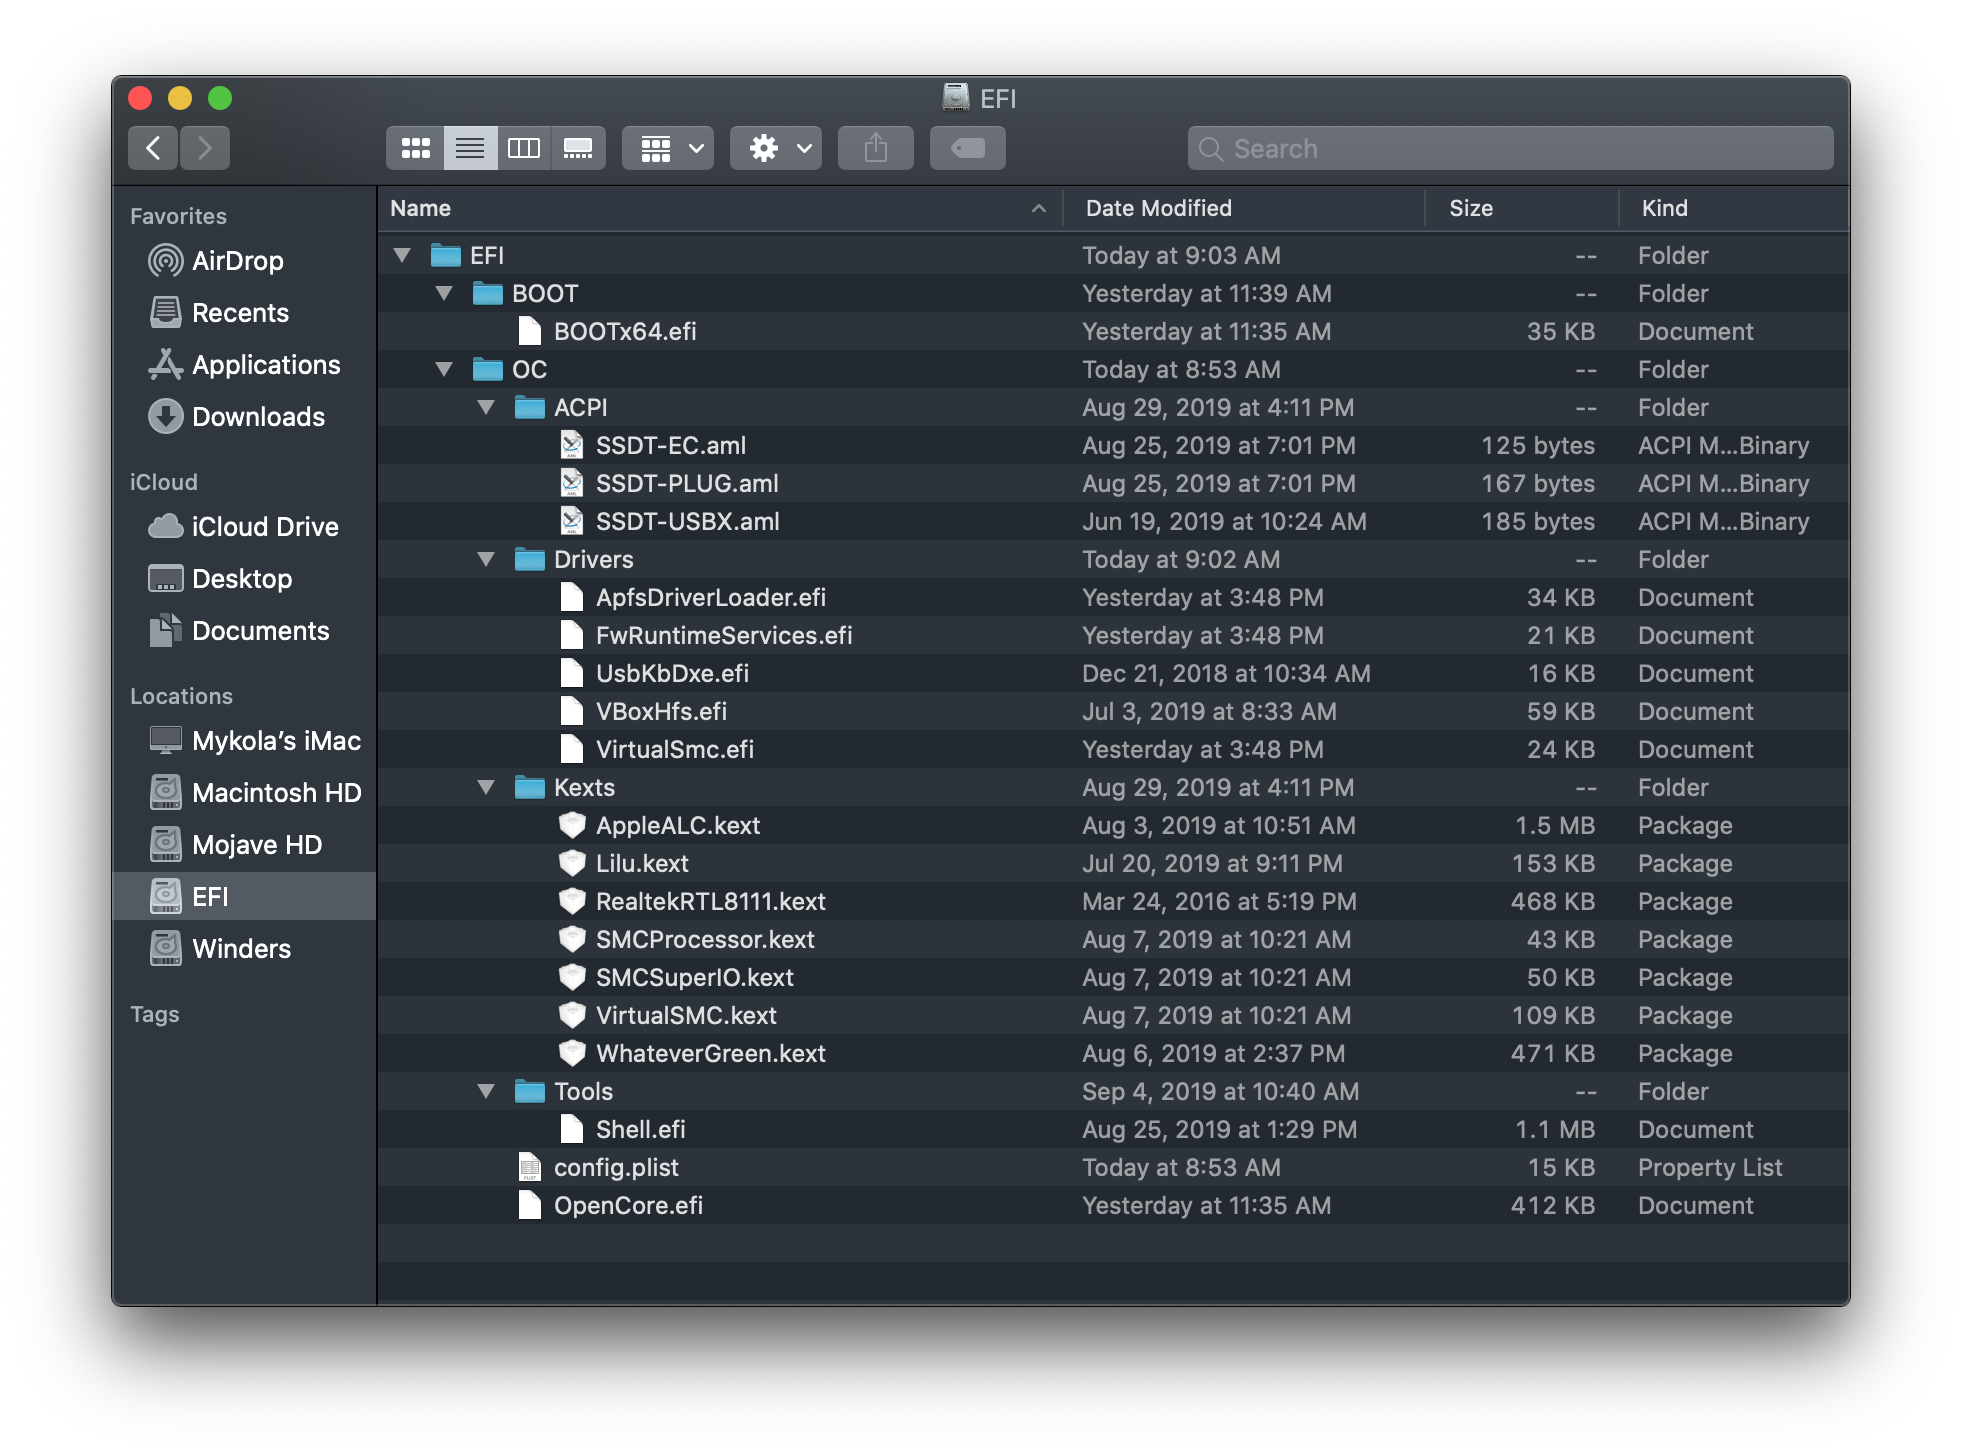This screenshot has width=1962, height=1454.
Task: Select the config.plist file icon
Action: (x=530, y=1167)
